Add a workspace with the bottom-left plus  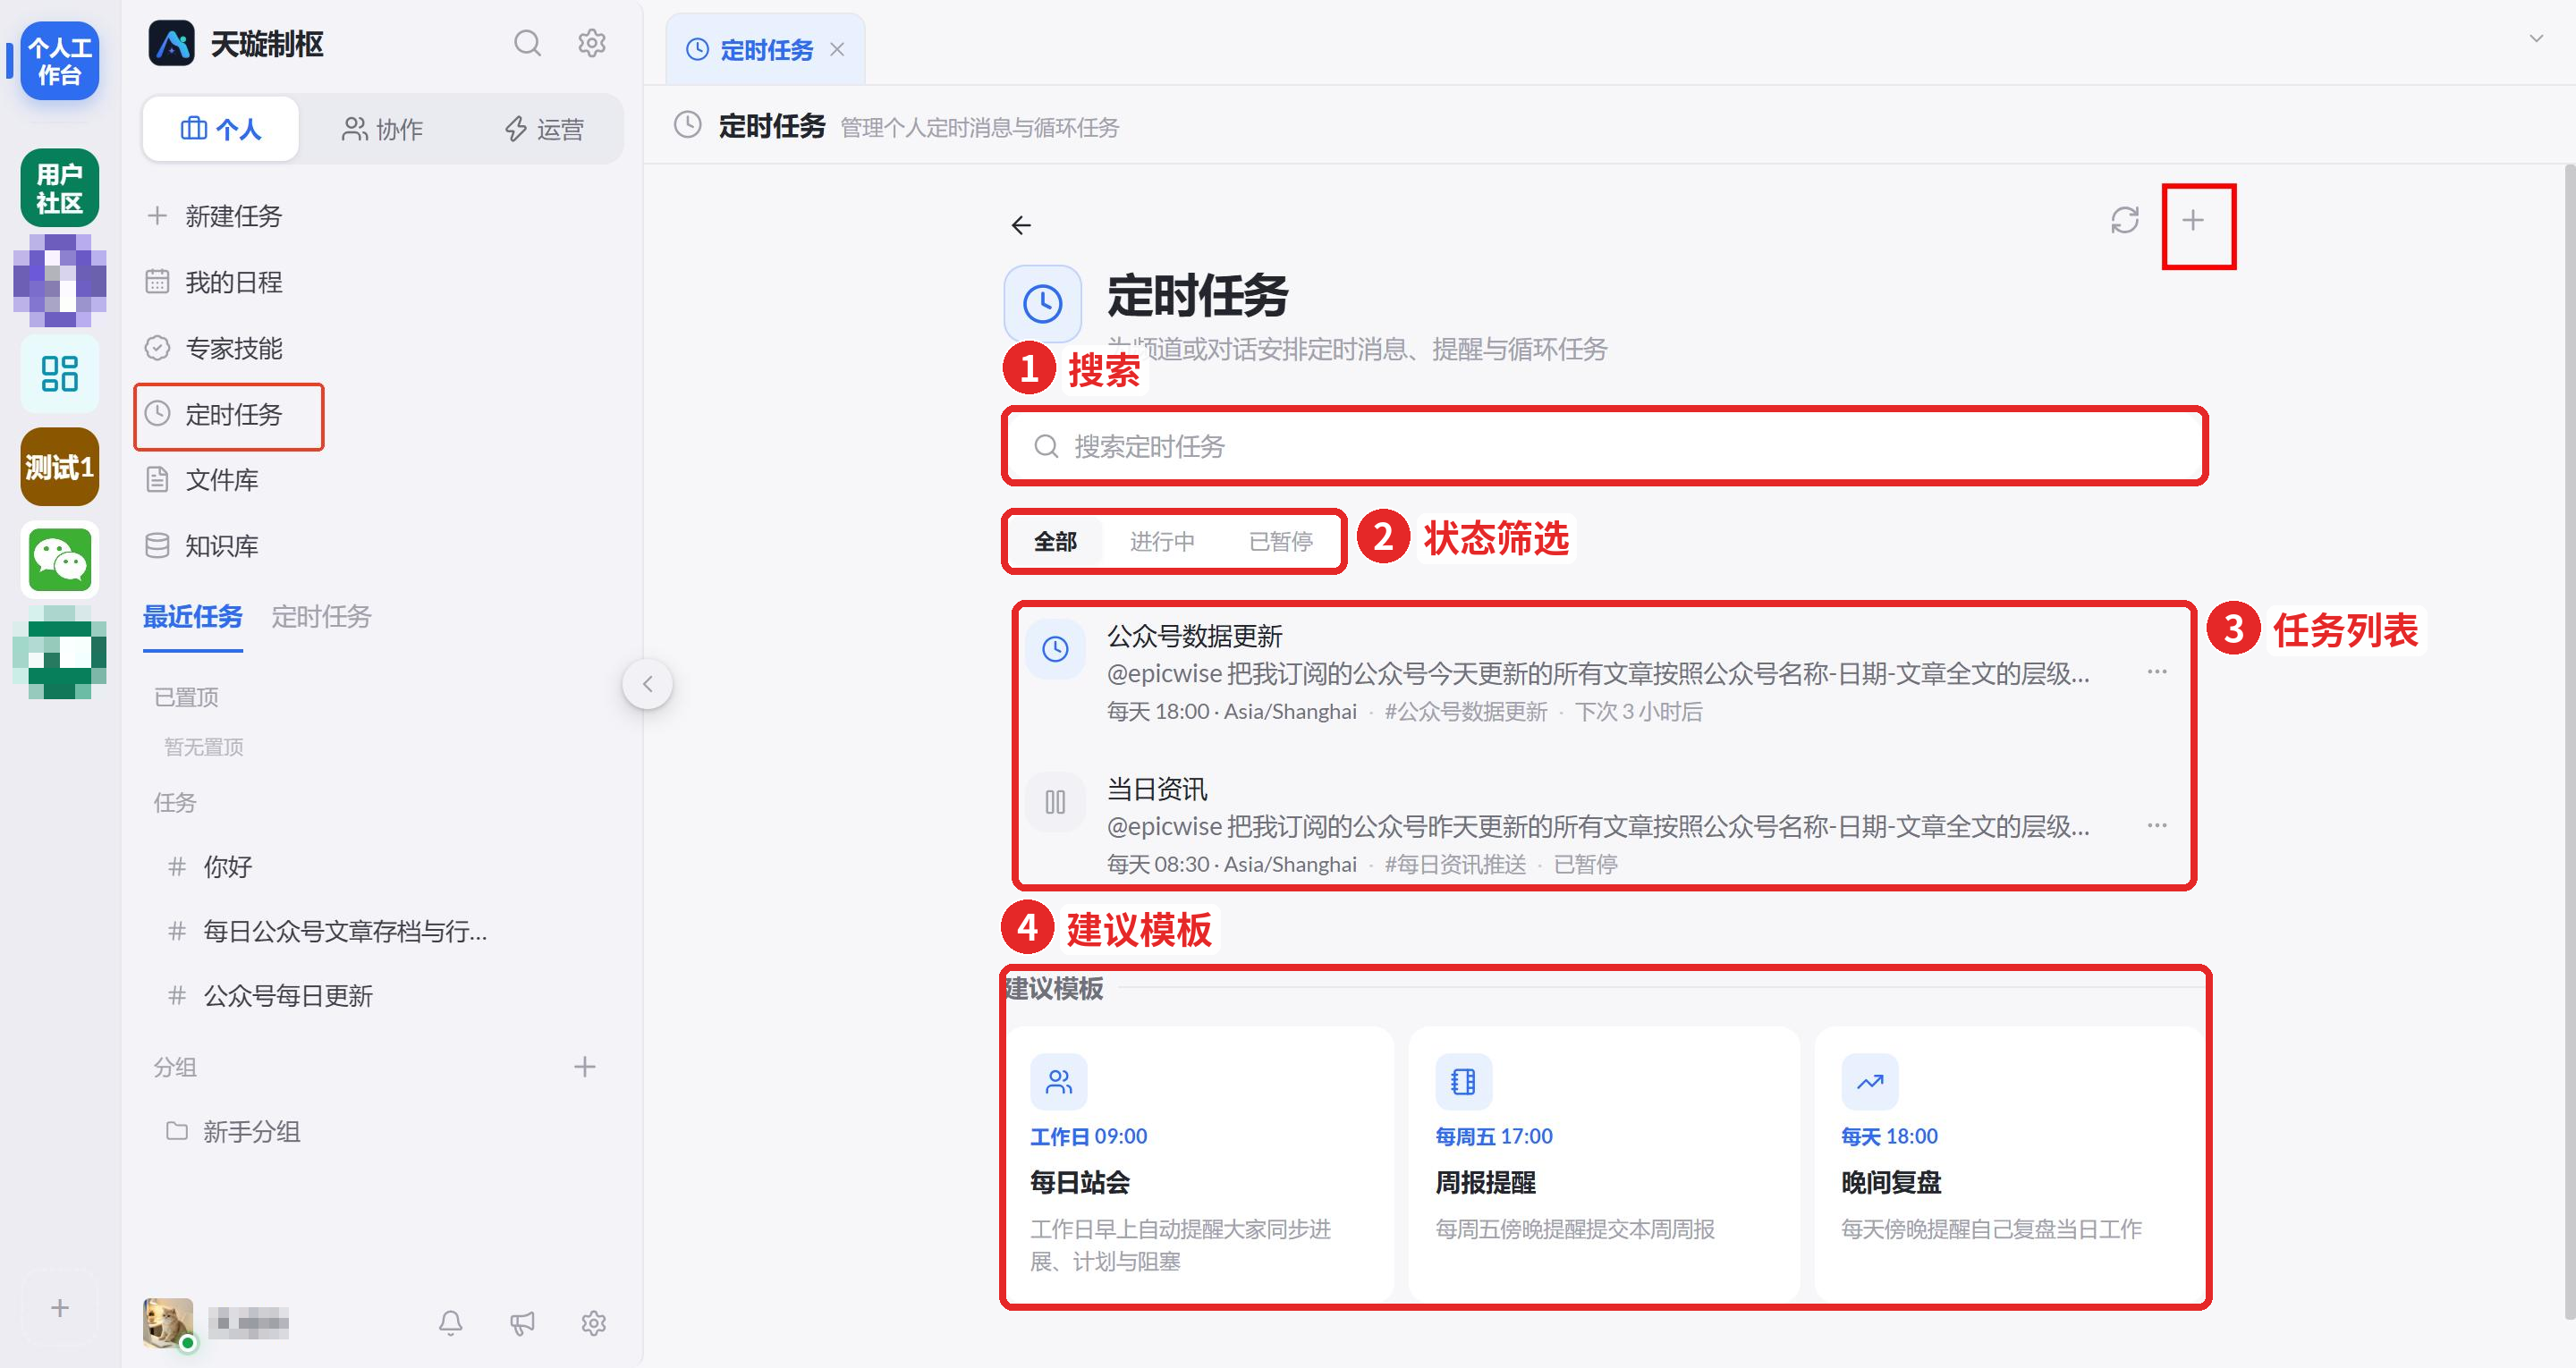point(60,1308)
